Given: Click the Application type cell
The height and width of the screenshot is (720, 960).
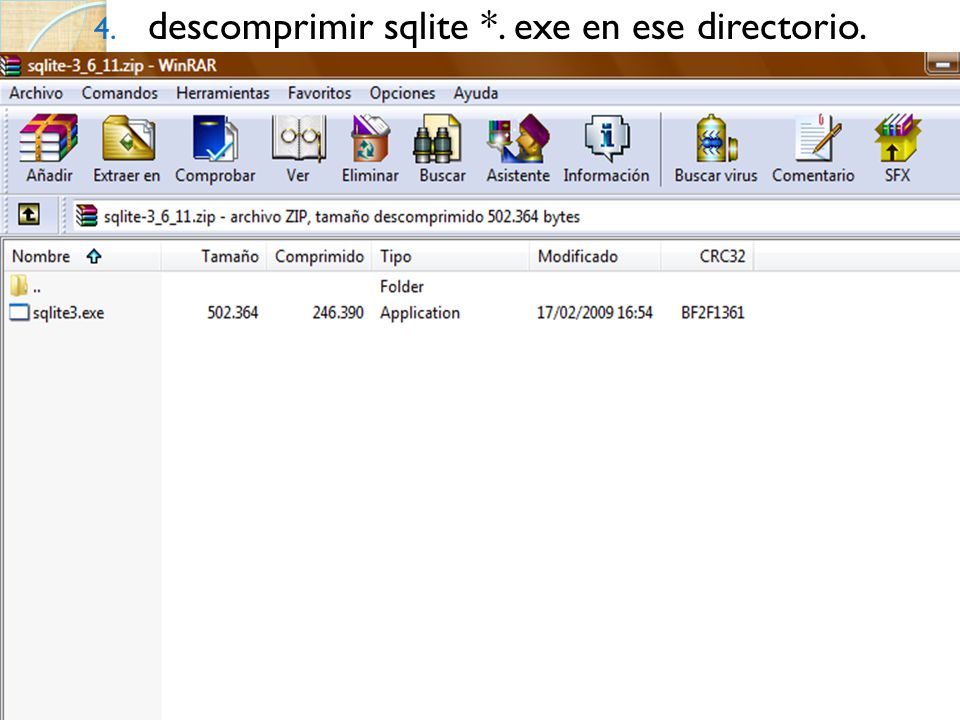Looking at the screenshot, I should [x=420, y=313].
